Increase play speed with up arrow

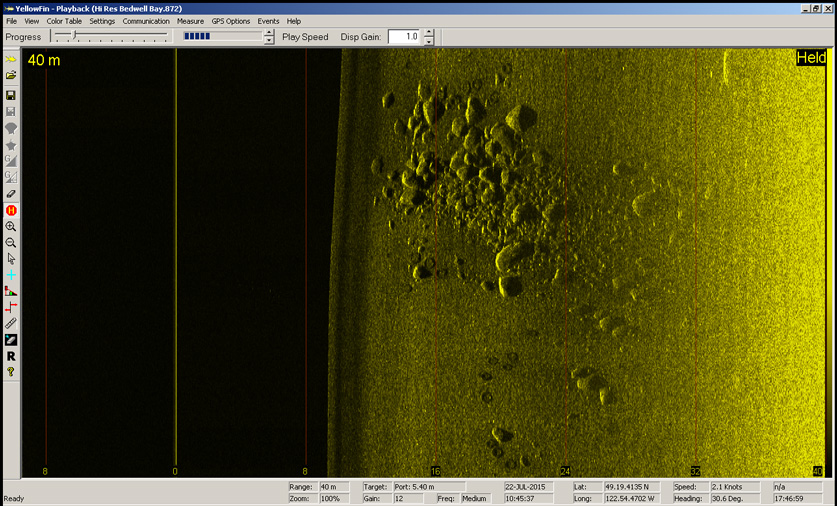[269, 32]
